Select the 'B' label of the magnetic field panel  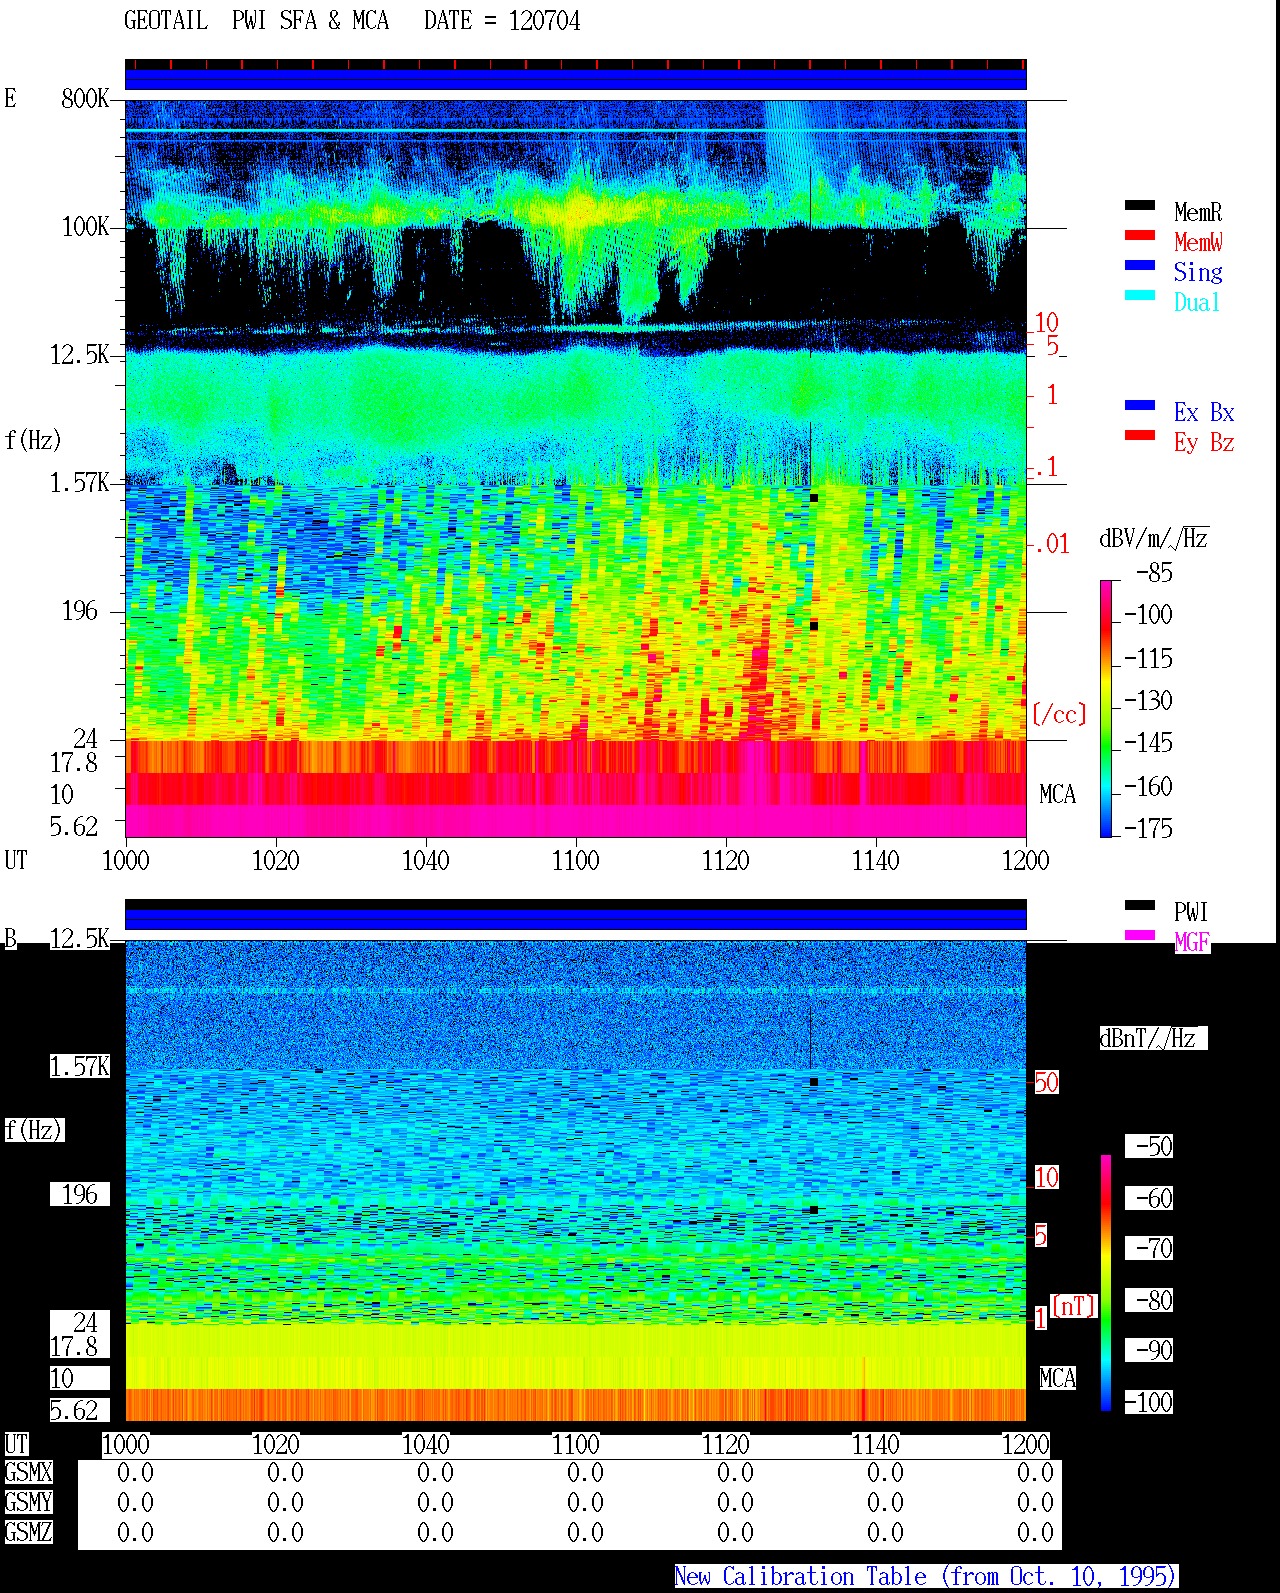[10, 938]
